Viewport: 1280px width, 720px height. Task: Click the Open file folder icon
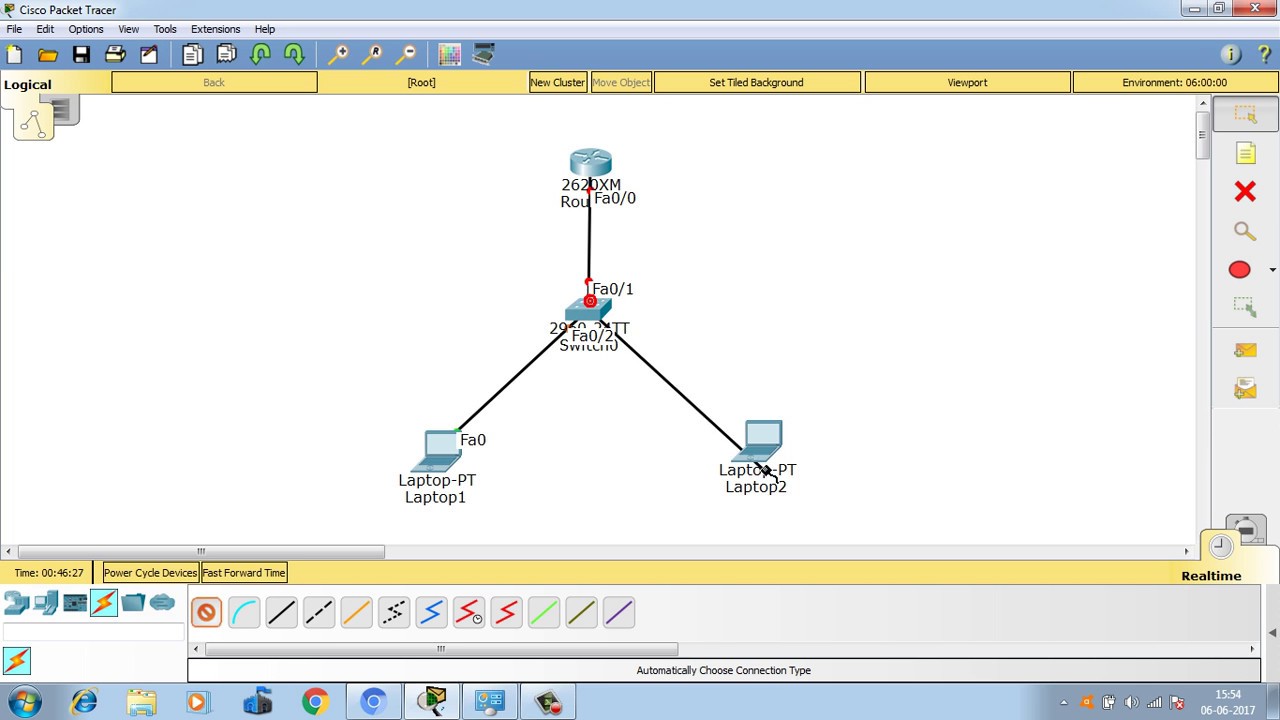47,55
